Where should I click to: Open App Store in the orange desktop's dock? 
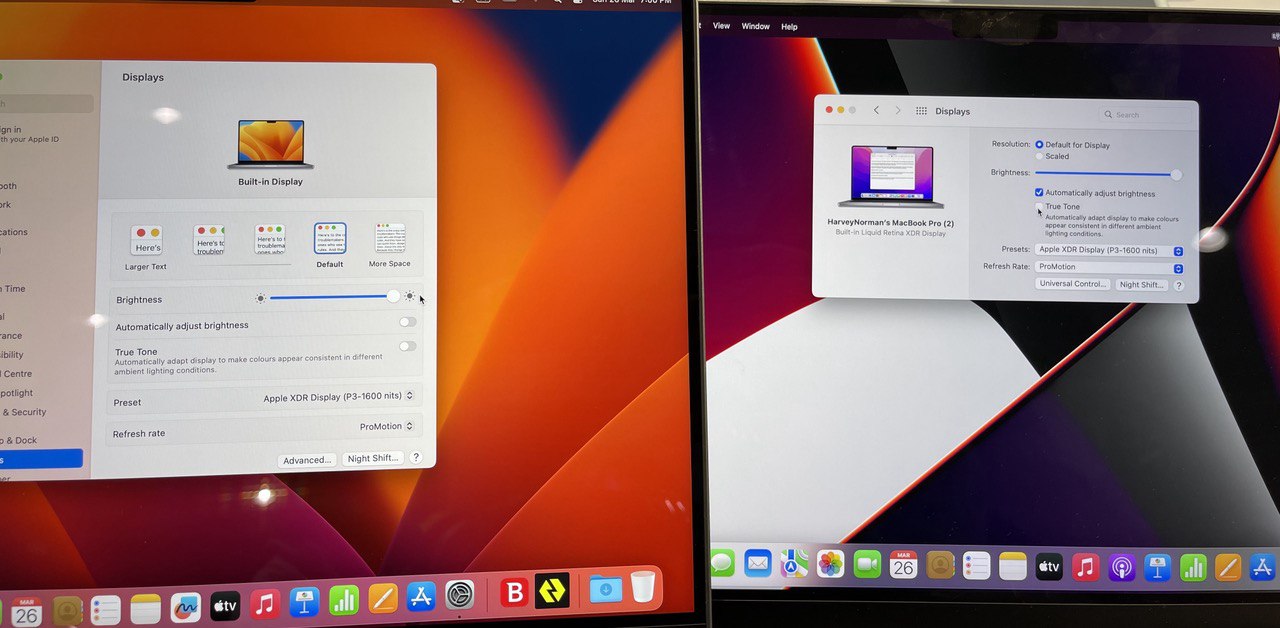coord(421,597)
